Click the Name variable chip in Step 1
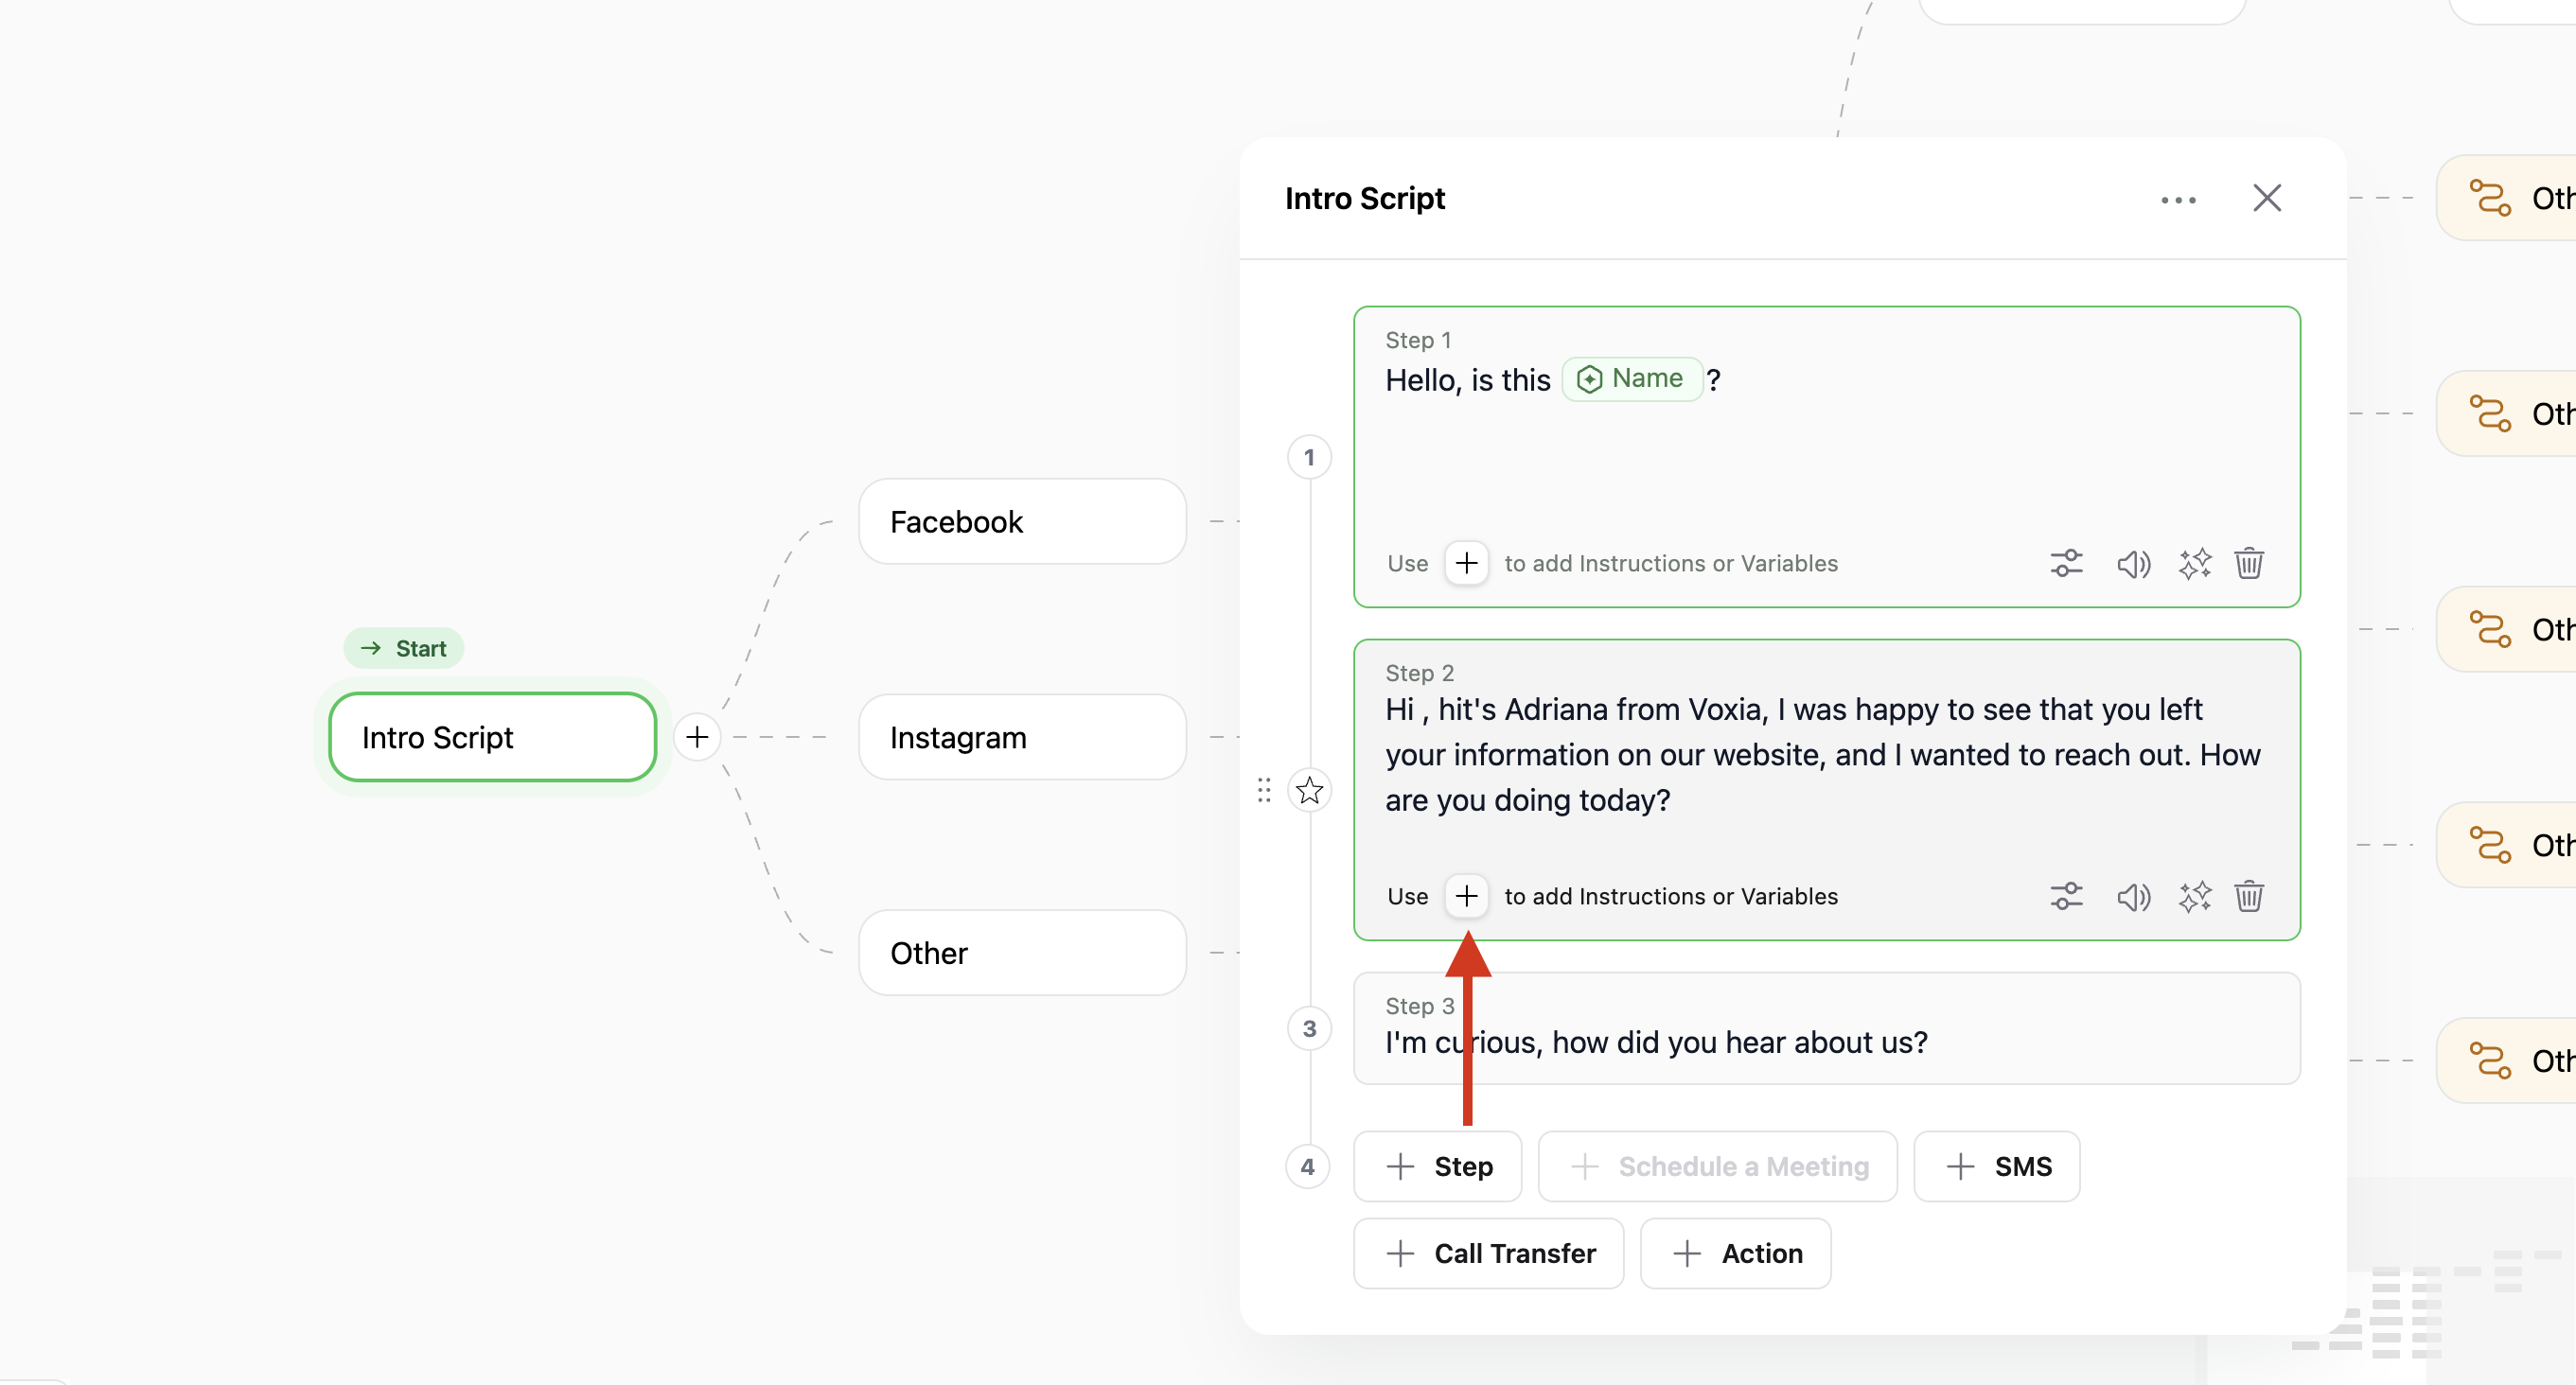2576x1385 pixels. coord(1632,379)
